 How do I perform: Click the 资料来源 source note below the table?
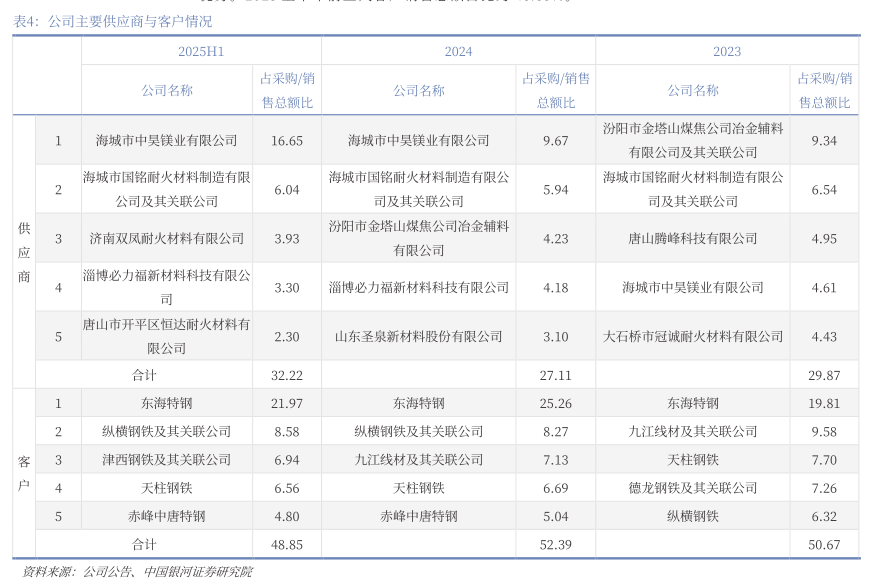tap(138, 572)
